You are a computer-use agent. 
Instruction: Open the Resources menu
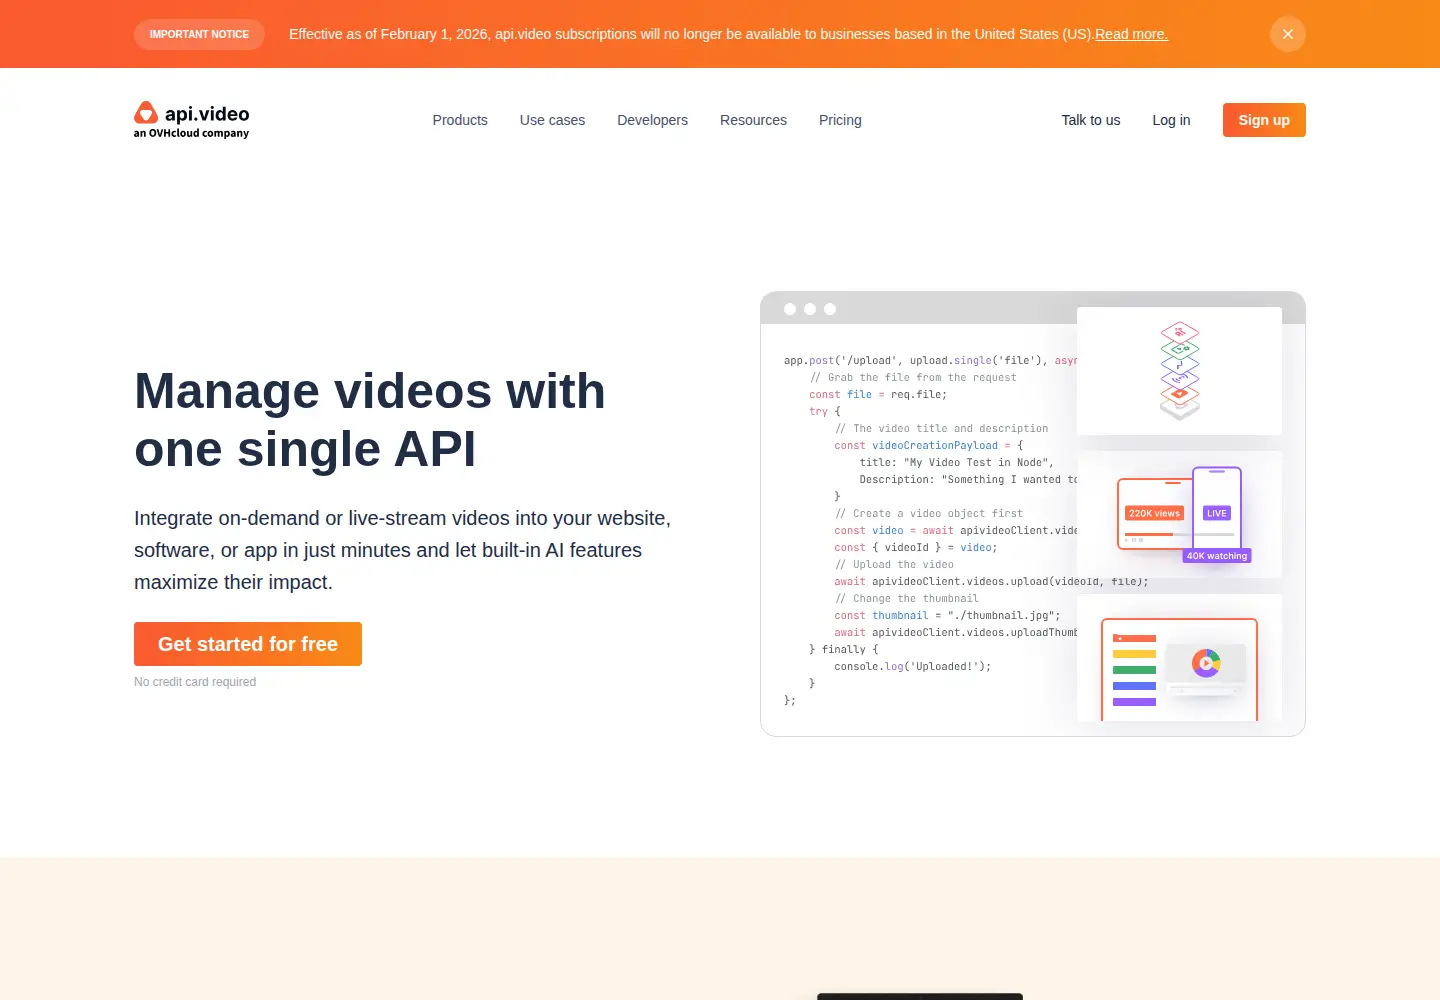pyautogui.click(x=753, y=120)
